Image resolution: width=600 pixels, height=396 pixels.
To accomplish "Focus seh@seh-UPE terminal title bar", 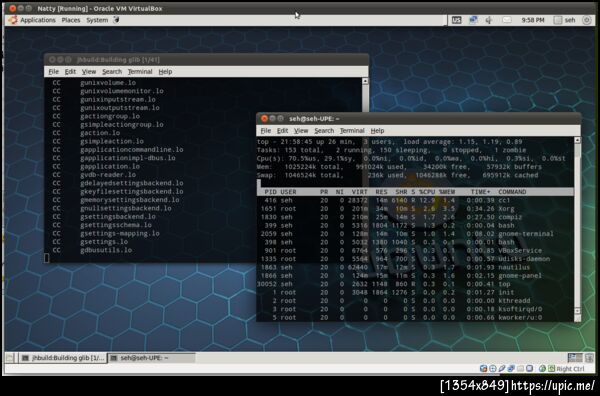I will tap(418, 119).
